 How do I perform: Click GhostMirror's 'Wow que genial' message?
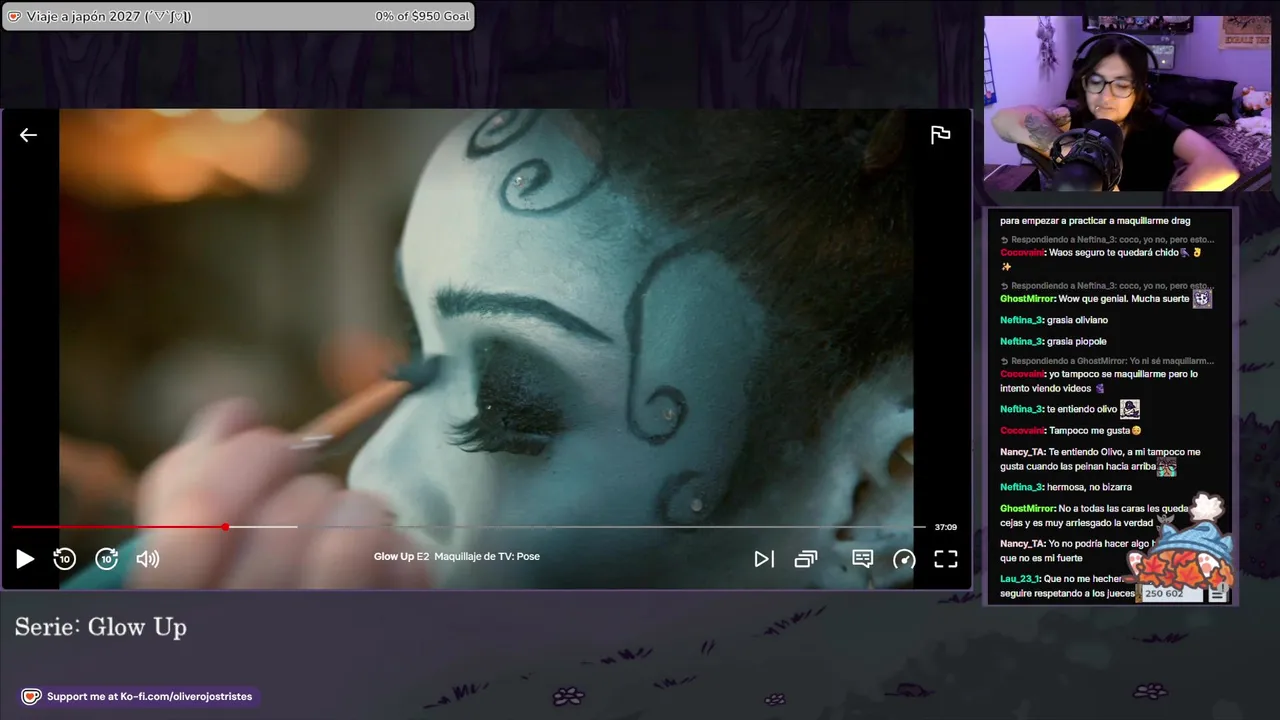(1106, 299)
